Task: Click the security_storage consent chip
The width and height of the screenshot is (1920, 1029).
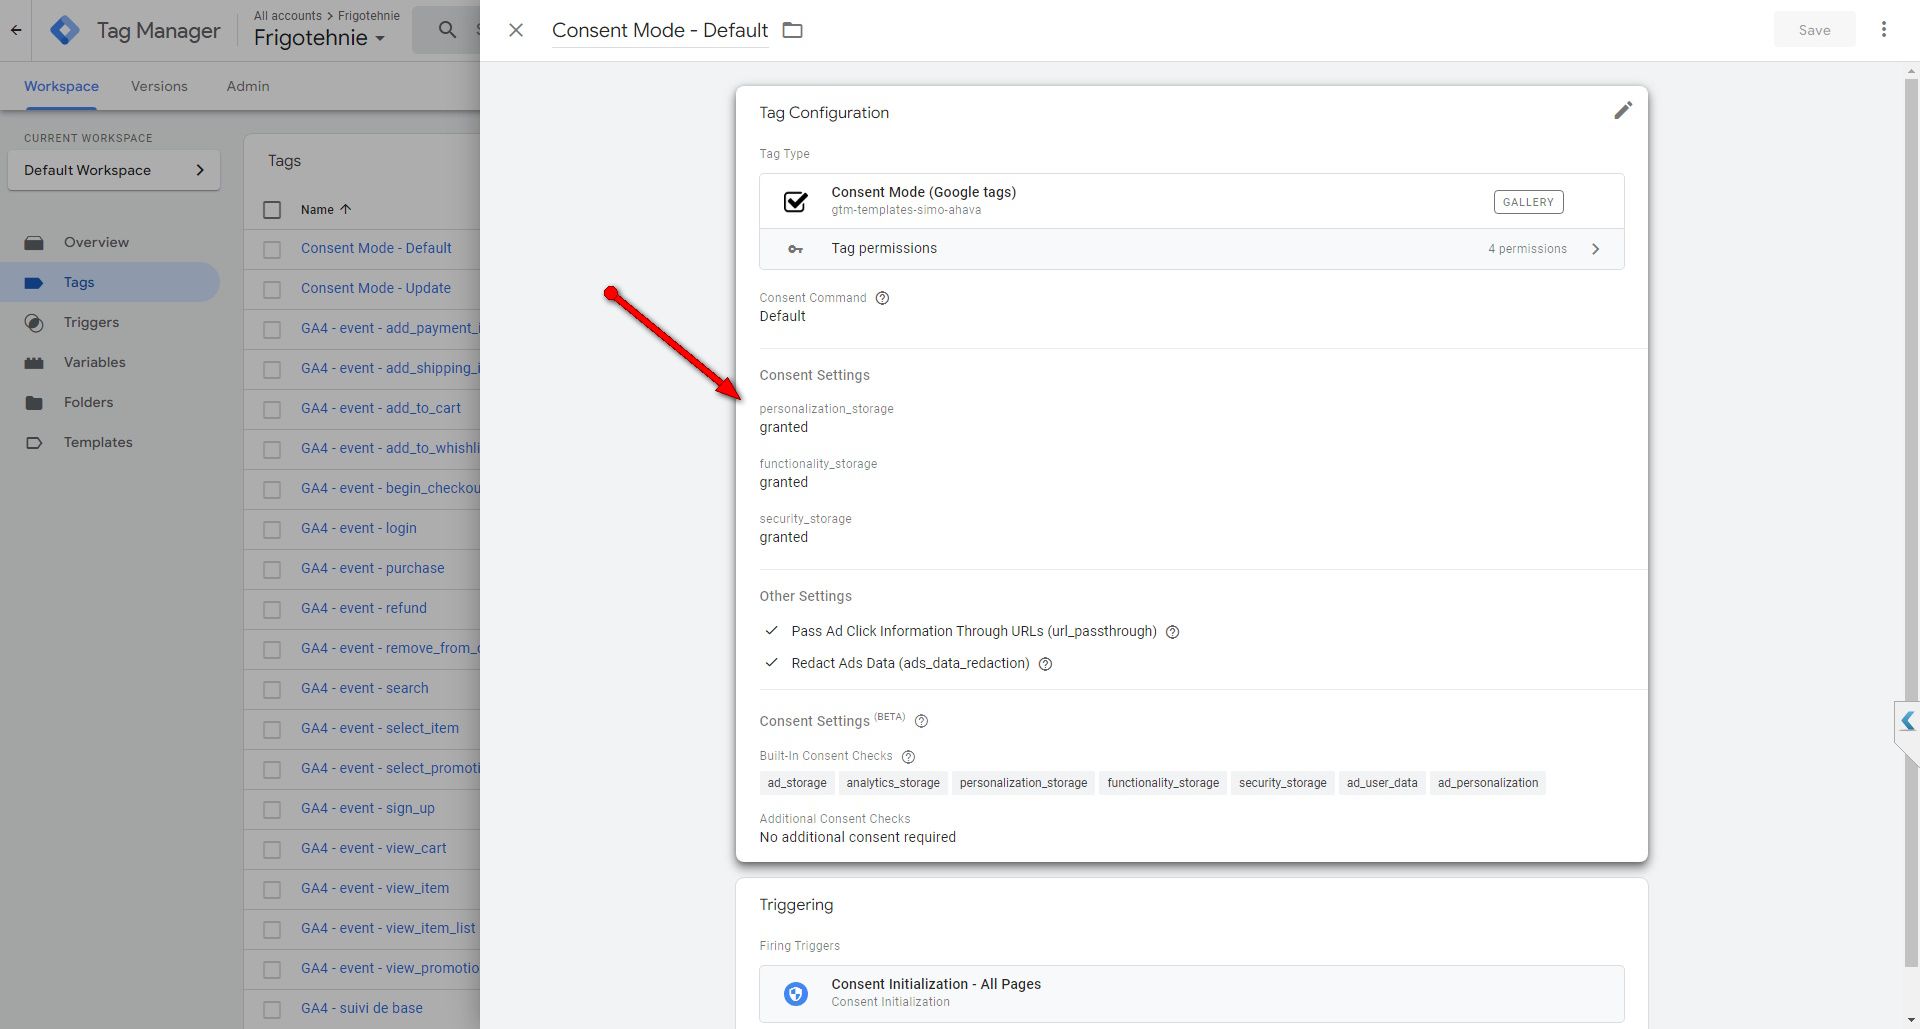Action: (1283, 783)
